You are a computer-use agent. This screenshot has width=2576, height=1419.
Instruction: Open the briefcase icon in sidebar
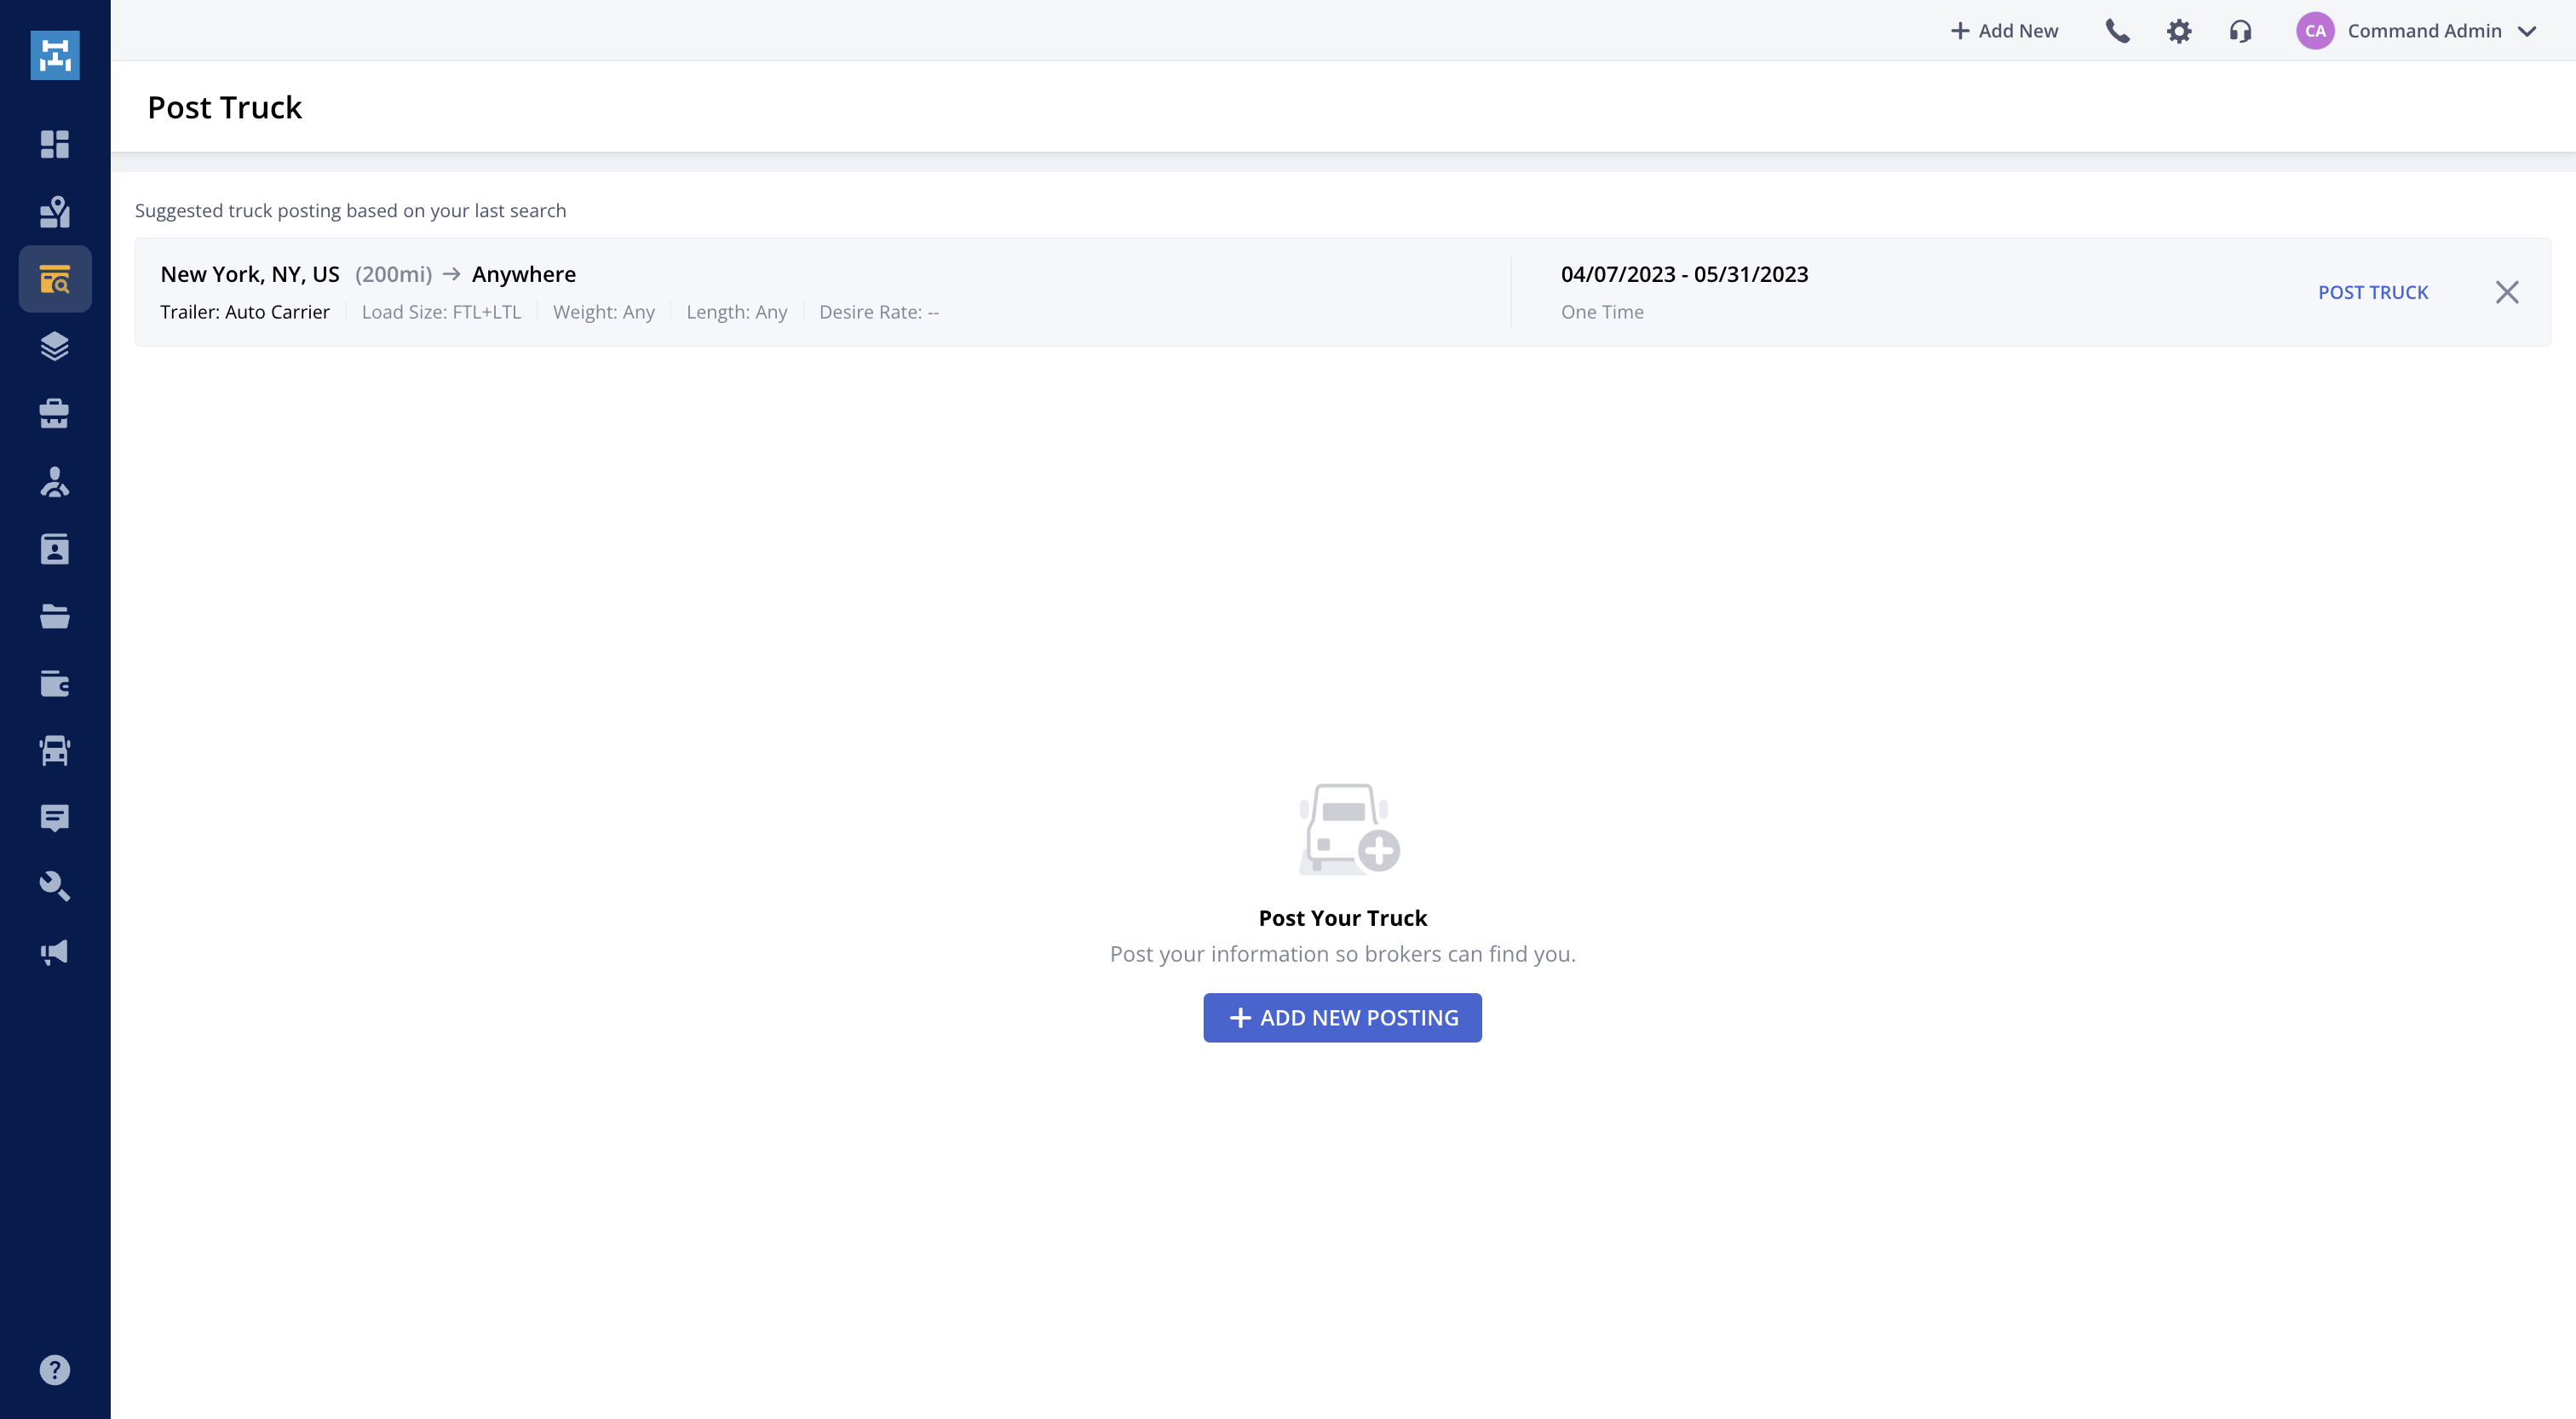pos(55,414)
